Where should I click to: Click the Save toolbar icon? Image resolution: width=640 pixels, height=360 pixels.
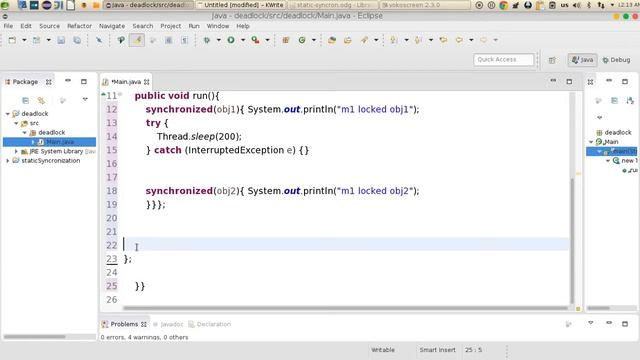pos(61,40)
